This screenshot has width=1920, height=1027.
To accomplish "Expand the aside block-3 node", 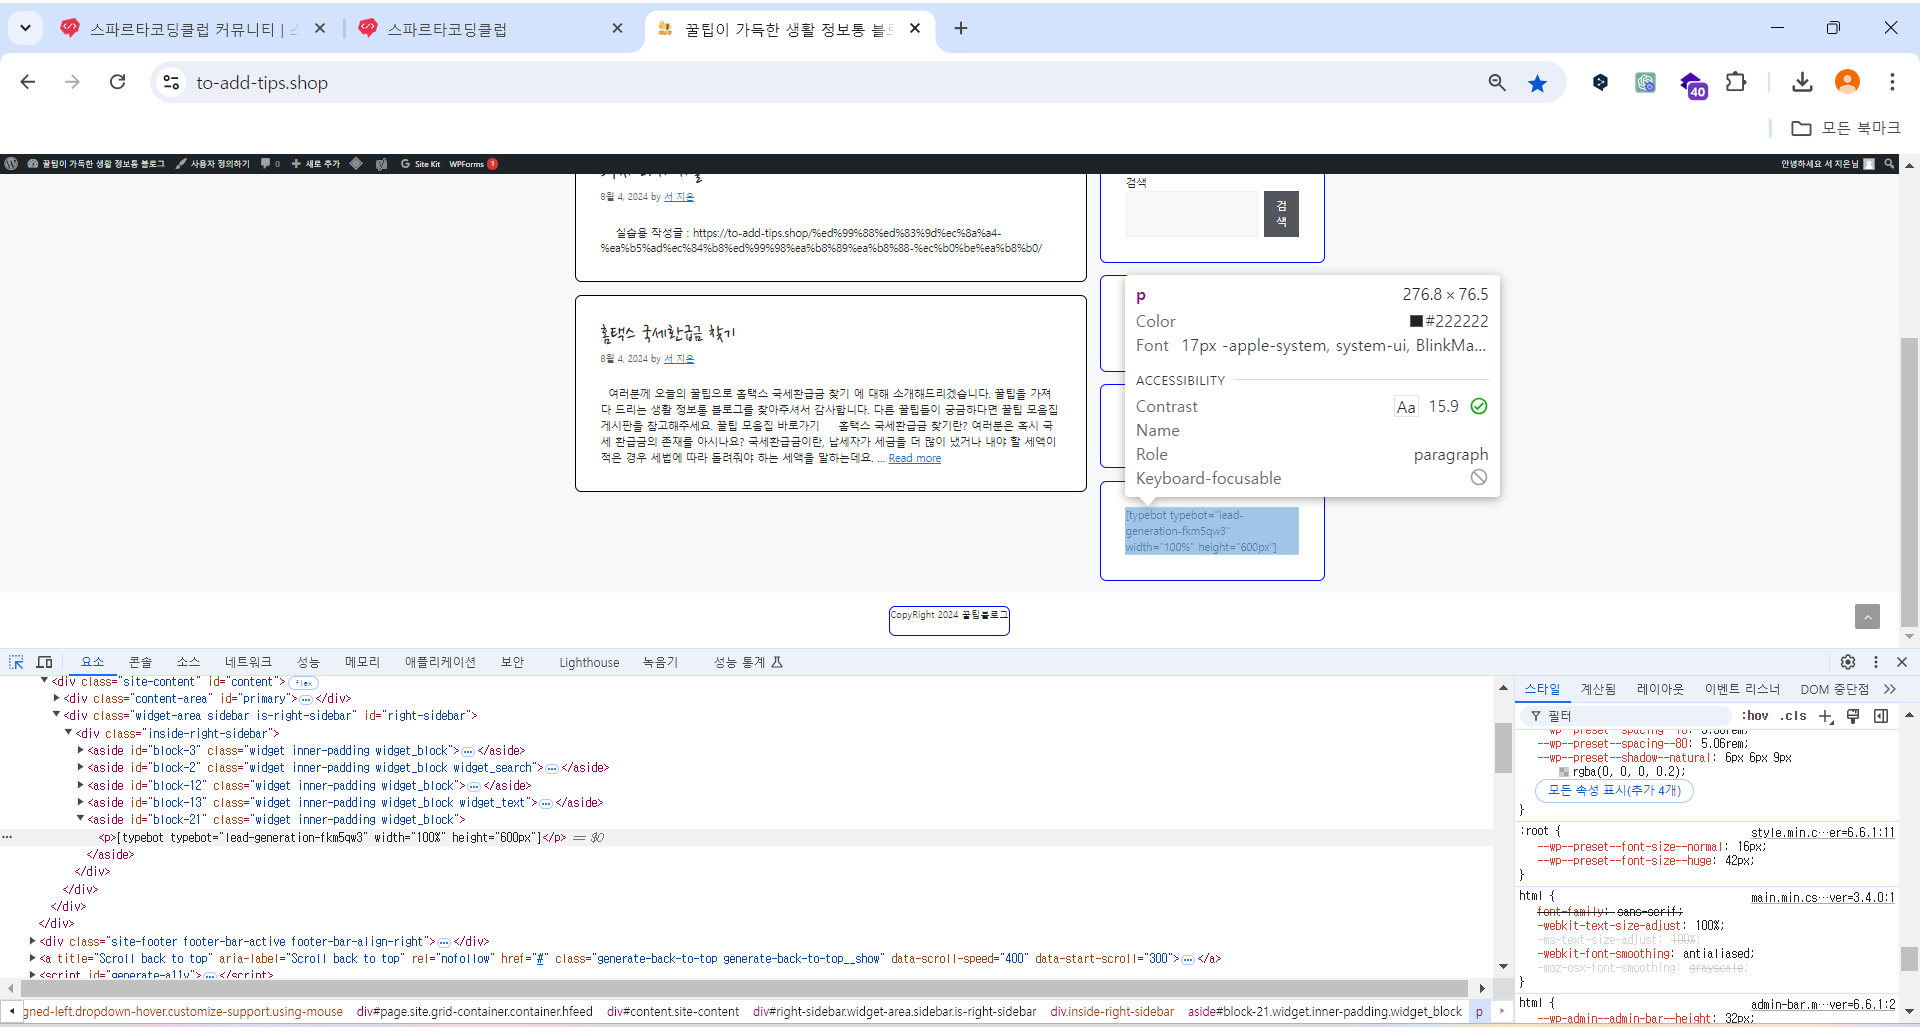I will 81,750.
